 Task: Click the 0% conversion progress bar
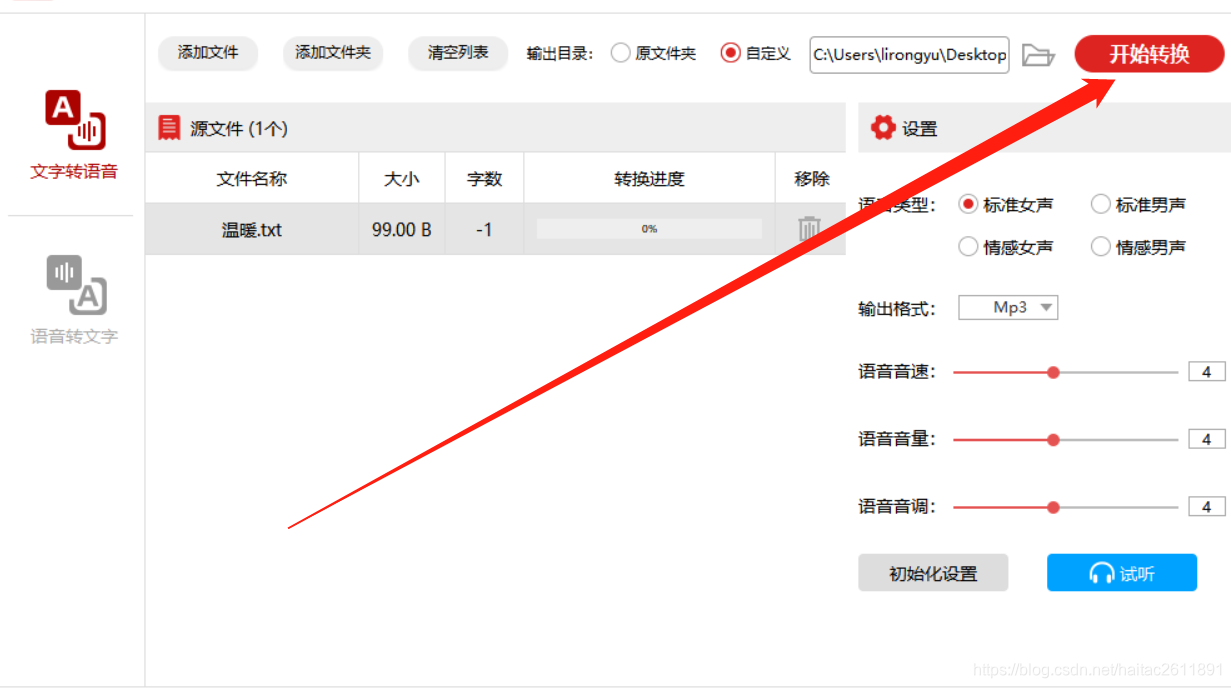pos(649,229)
